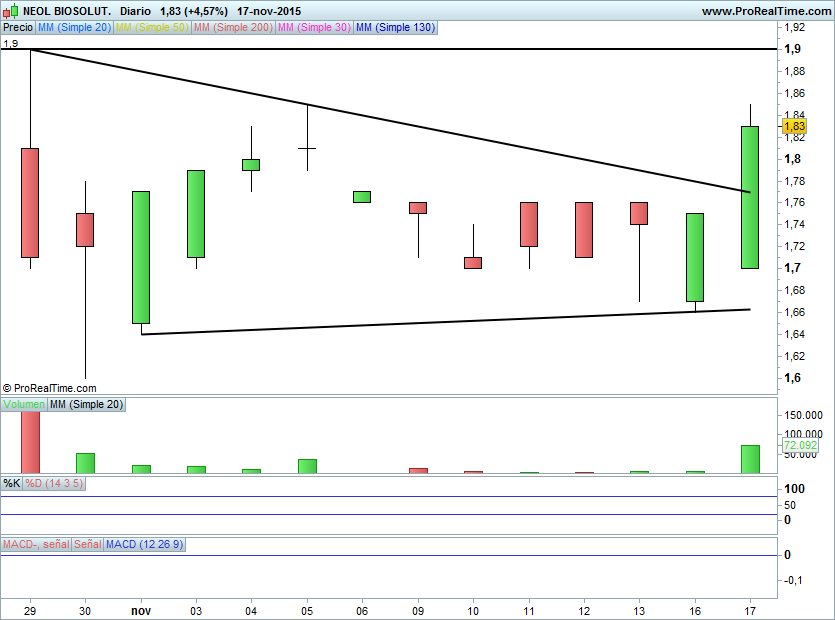Click the tall red volume bar on day 29

coord(30,441)
